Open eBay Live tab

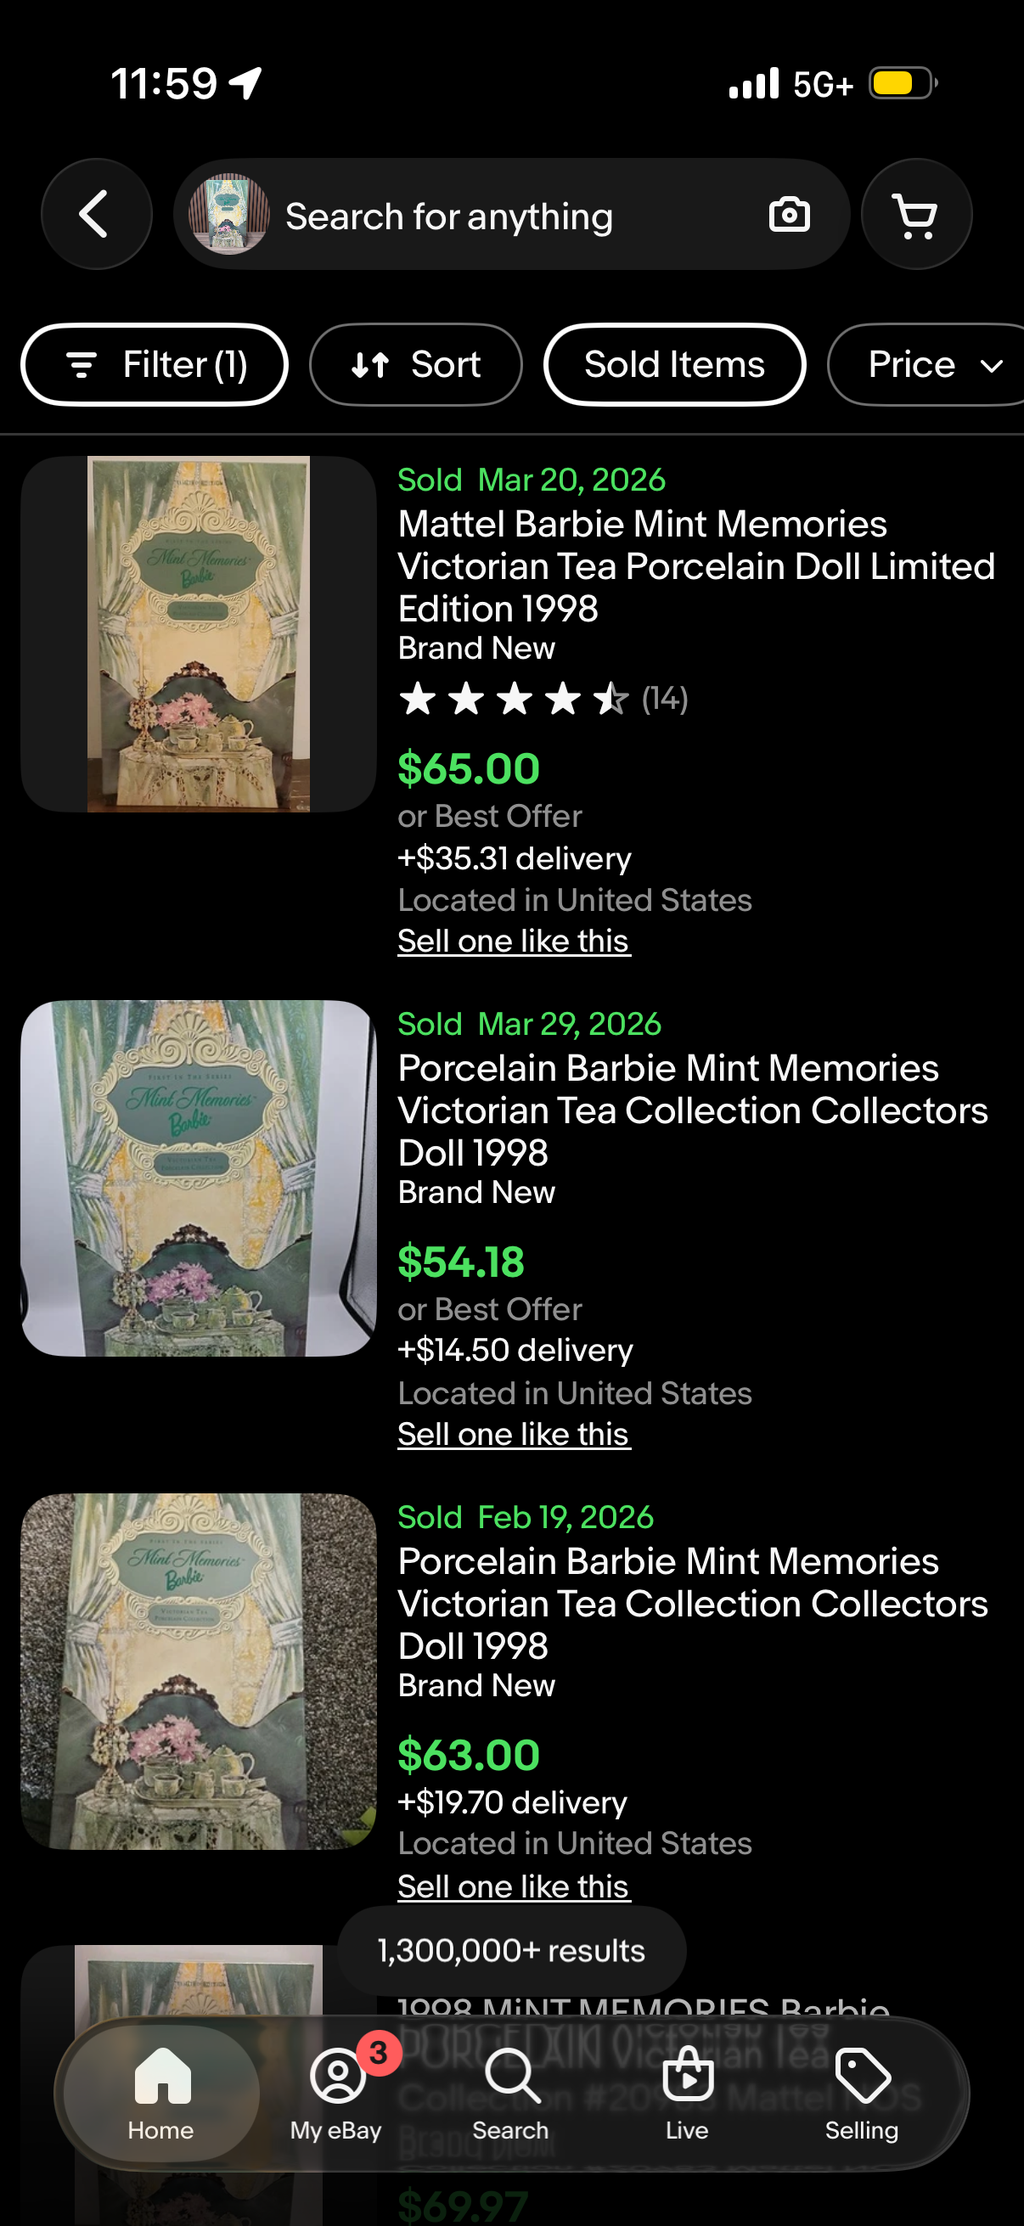click(687, 2094)
